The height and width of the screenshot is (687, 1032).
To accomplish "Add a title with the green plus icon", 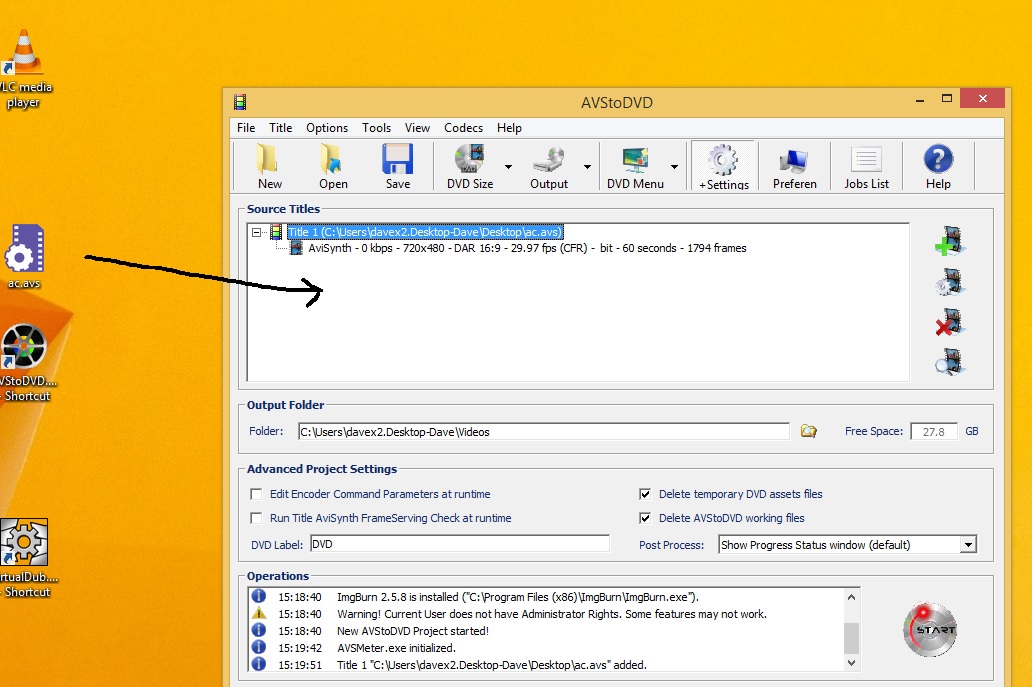I will pos(950,241).
